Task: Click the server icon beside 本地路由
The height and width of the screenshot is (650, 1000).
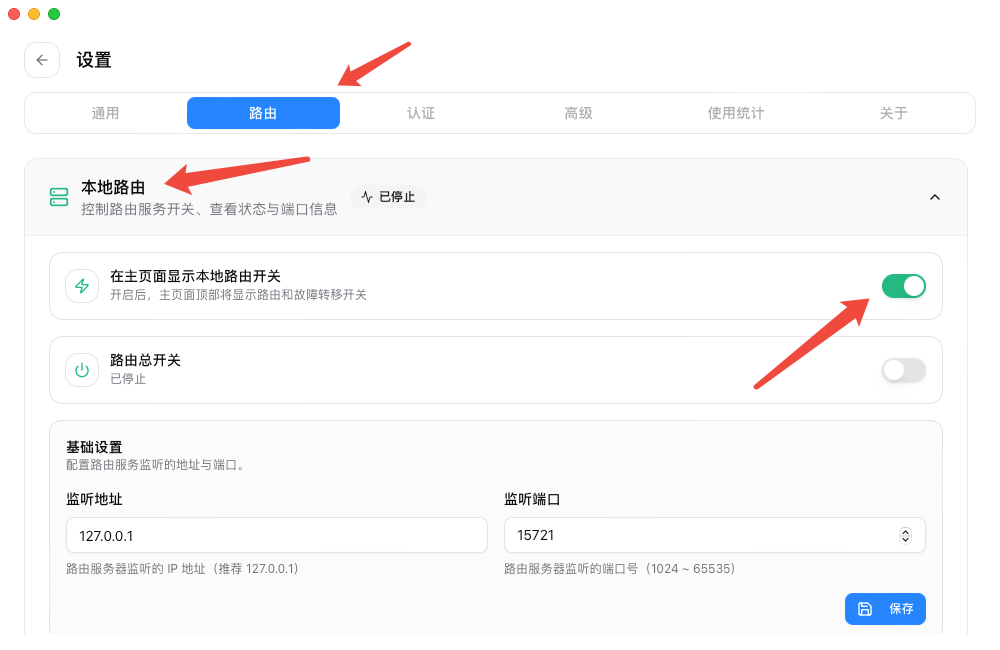Action: click(x=59, y=197)
